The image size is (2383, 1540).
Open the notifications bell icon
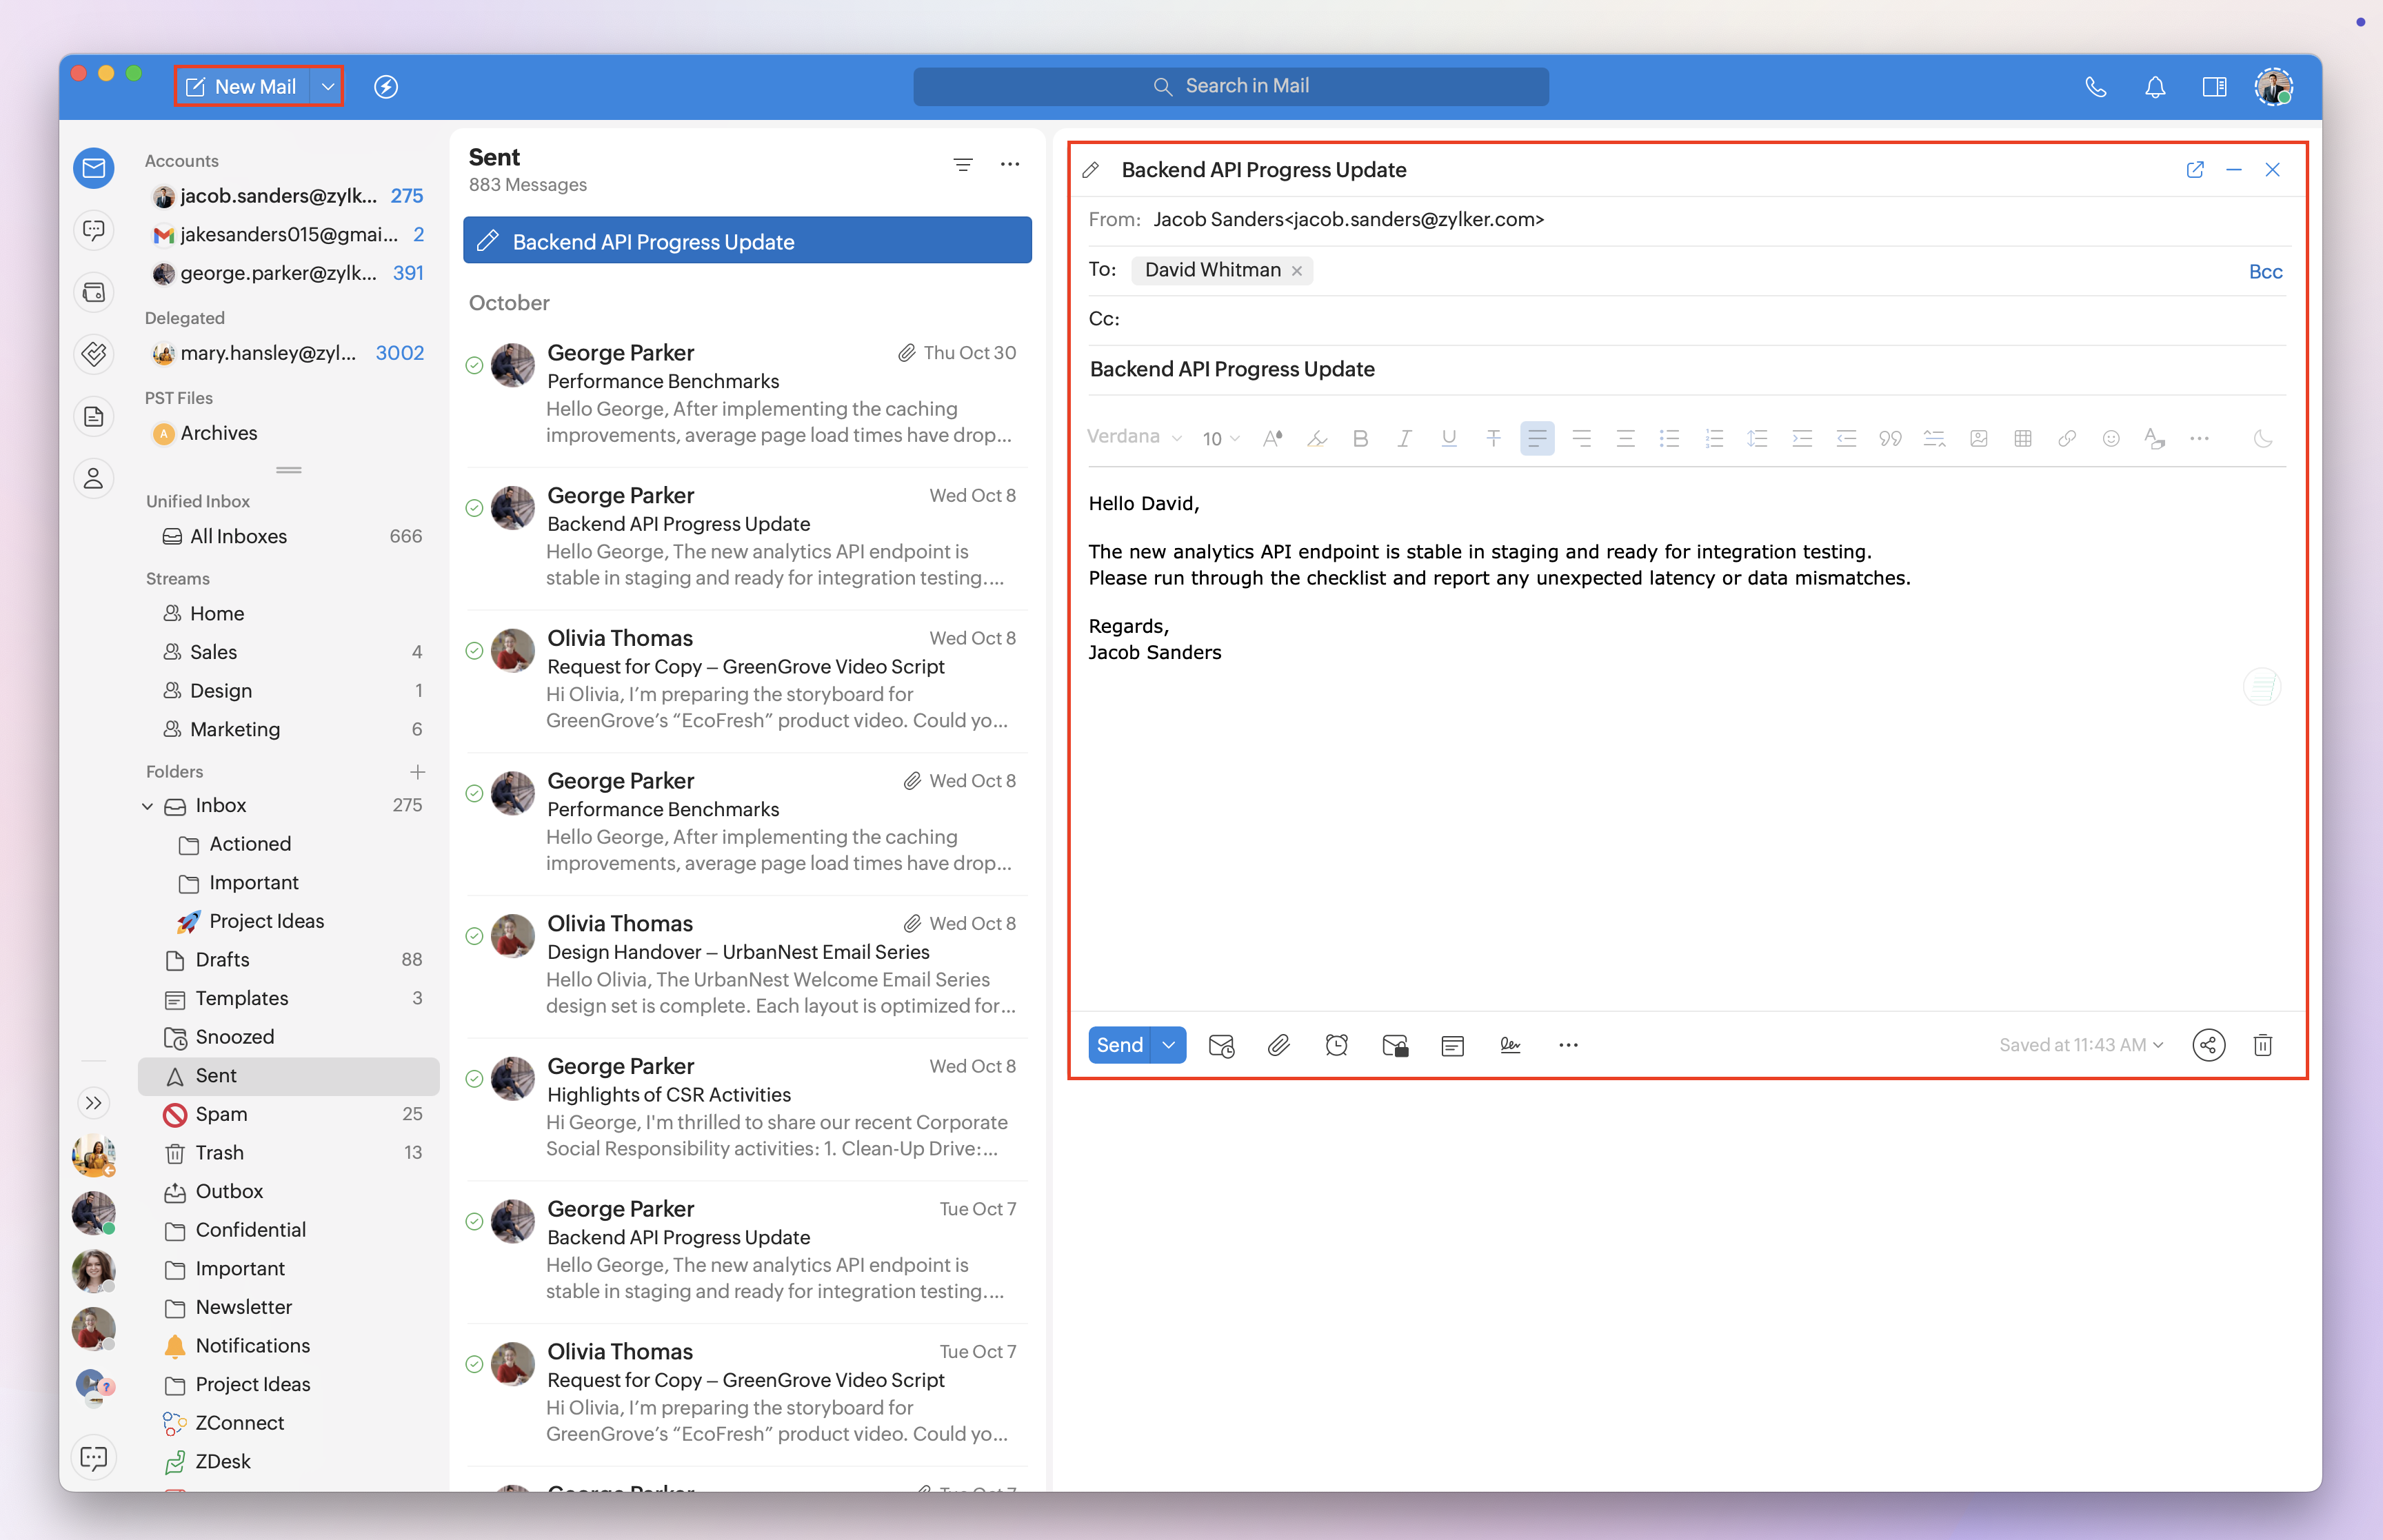[x=2155, y=87]
